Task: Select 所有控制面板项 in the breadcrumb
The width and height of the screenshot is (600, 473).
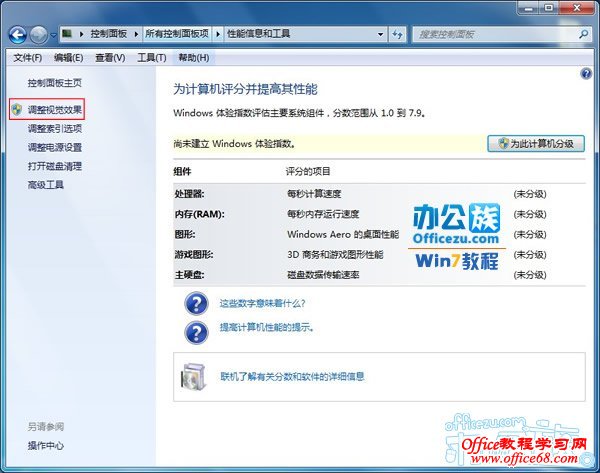Action: pyautogui.click(x=177, y=34)
